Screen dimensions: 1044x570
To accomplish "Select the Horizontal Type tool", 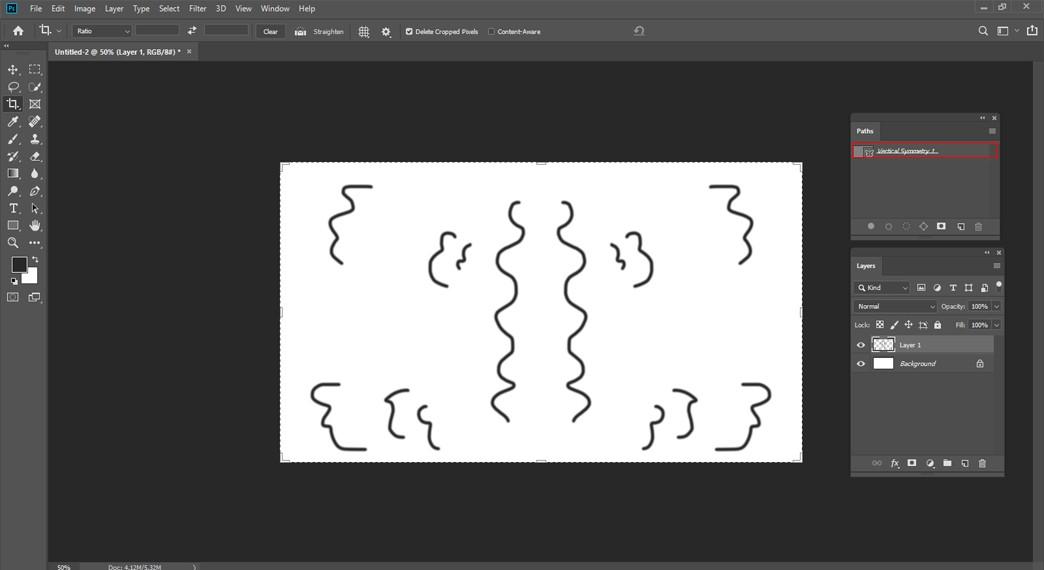I will [13, 208].
